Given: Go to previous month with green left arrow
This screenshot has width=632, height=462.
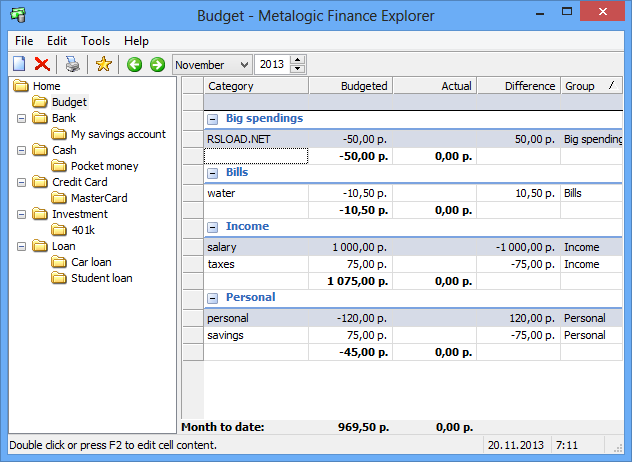Looking at the screenshot, I should (x=134, y=65).
